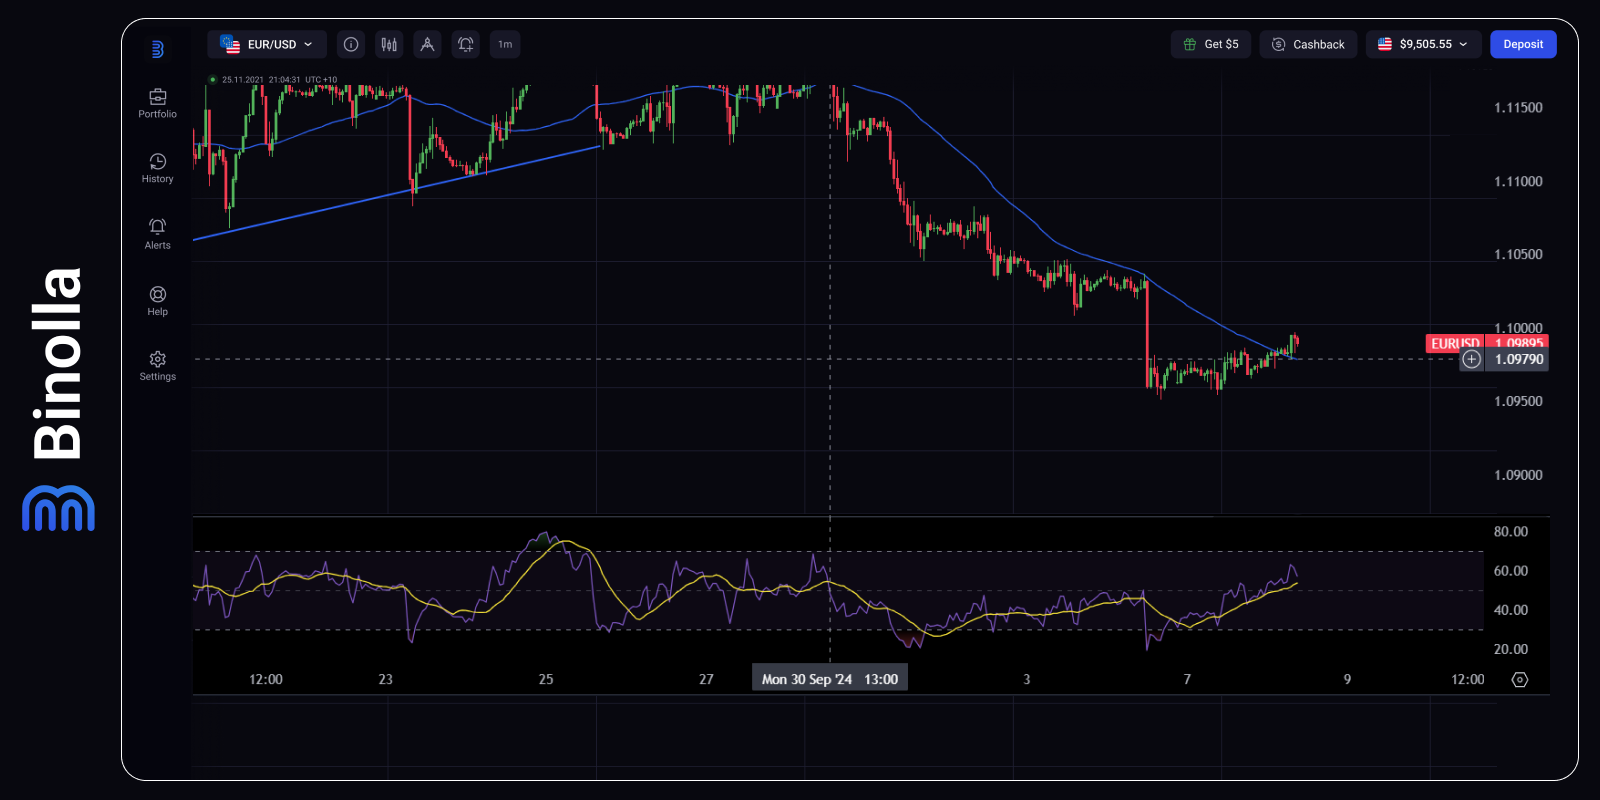Click the Get $5 bonus button

tap(1211, 44)
